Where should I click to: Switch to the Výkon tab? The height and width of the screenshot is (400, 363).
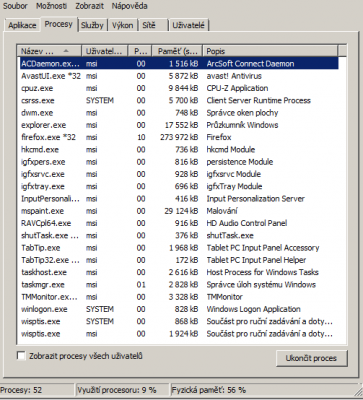pos(122,25)
